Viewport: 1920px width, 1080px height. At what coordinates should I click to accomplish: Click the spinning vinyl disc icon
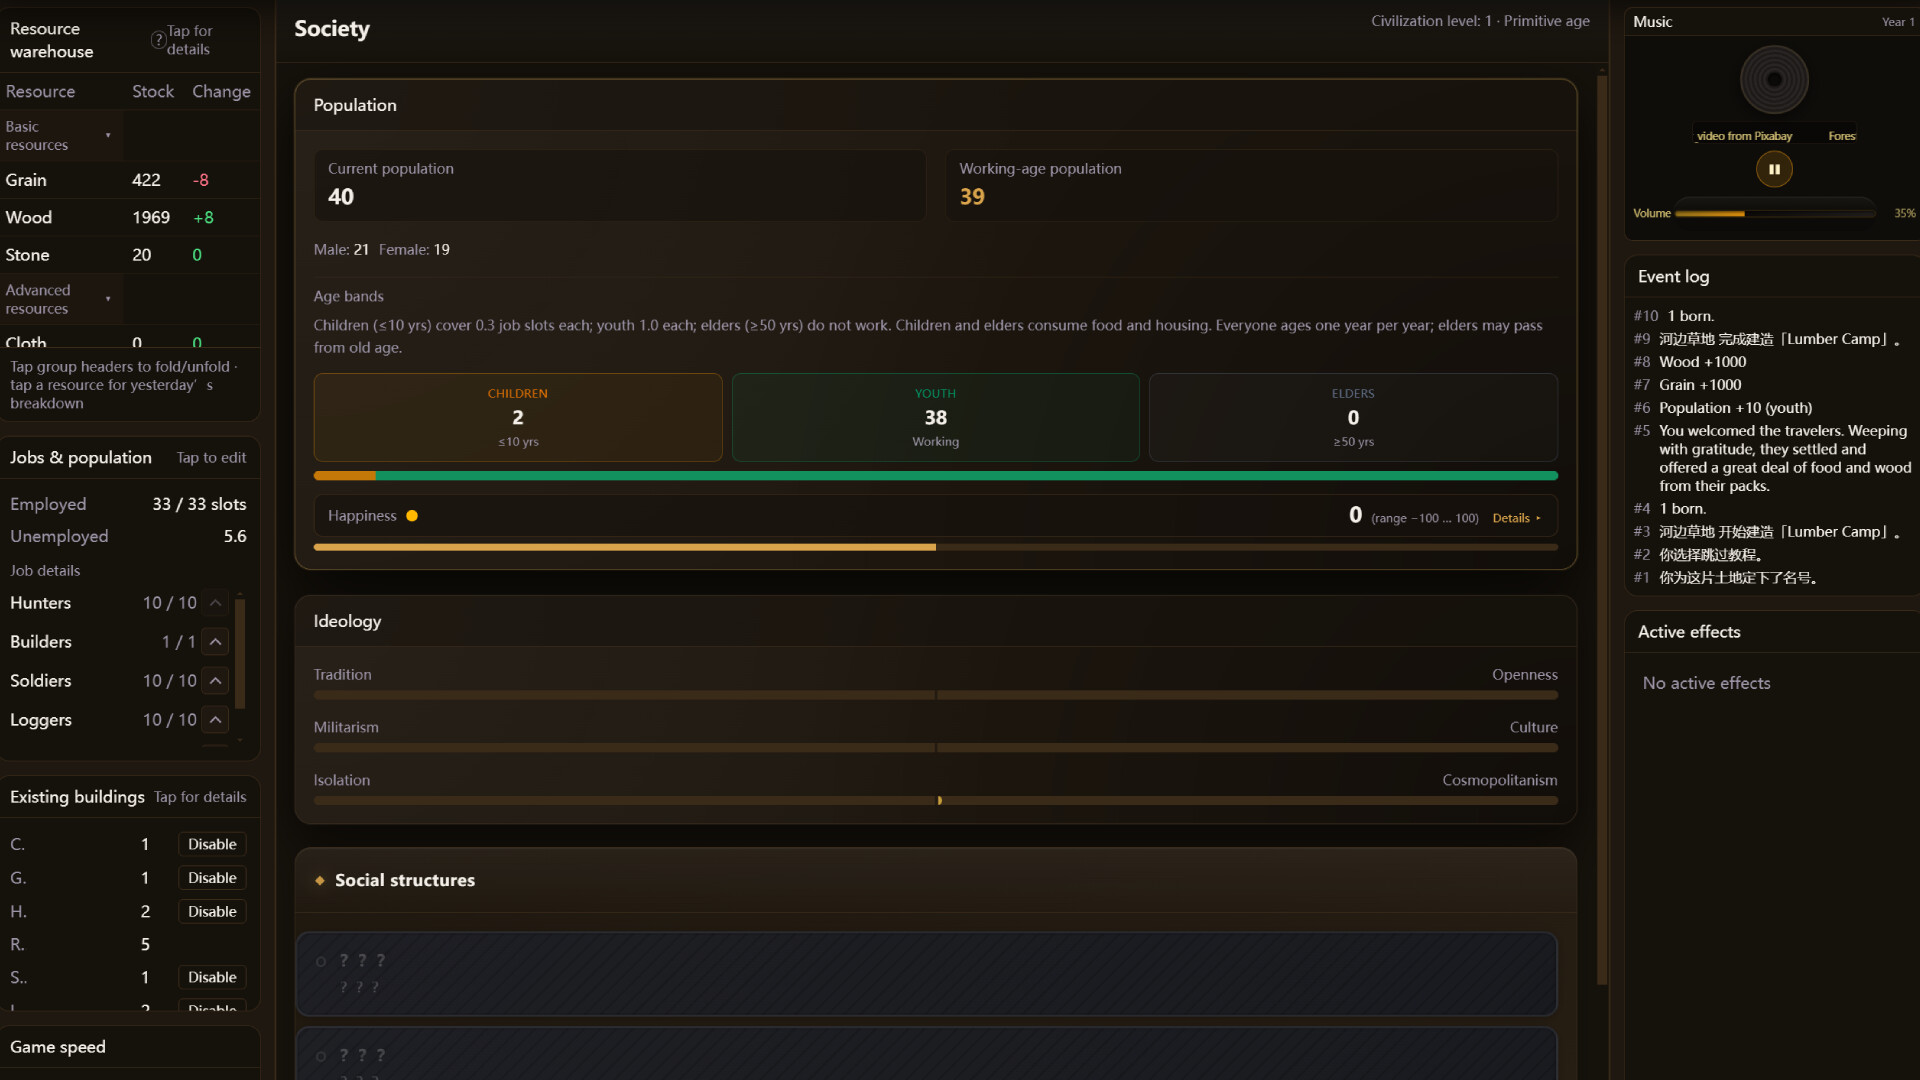click(1774, 80)
